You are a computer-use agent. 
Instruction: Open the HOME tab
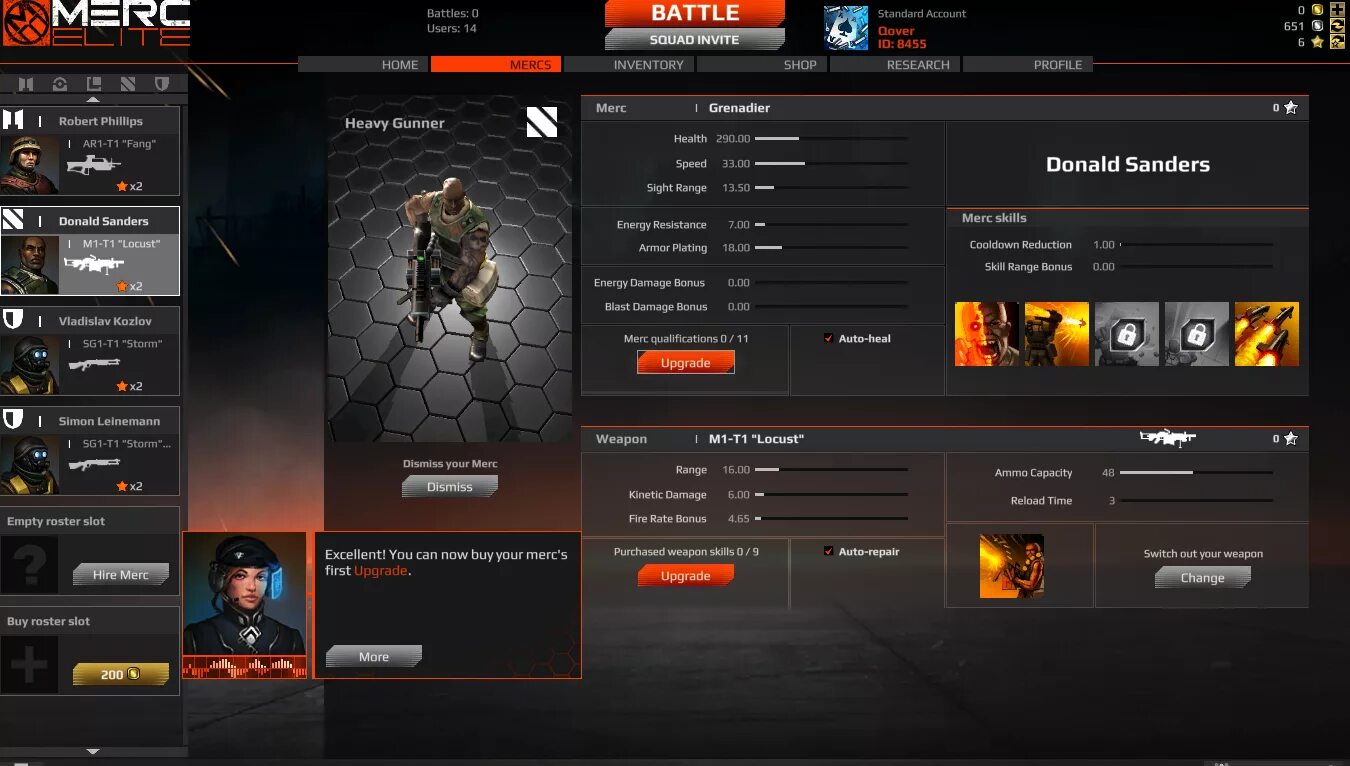[x=364, y=64]
